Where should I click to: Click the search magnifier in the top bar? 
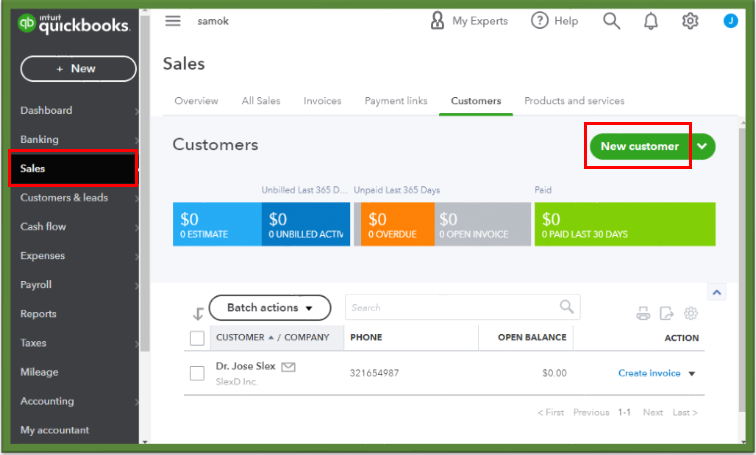click(611, 21)
